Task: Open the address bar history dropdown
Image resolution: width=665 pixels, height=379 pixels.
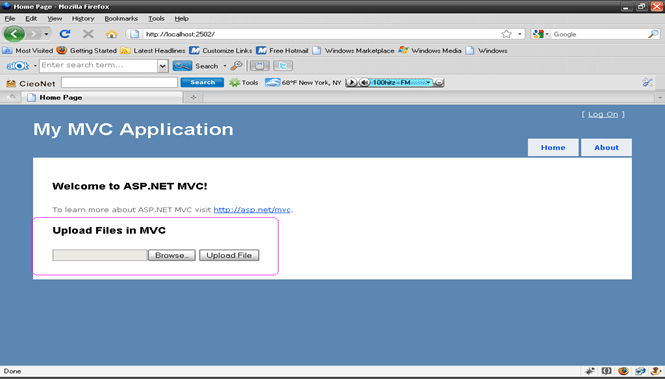Action: [520, 34]
